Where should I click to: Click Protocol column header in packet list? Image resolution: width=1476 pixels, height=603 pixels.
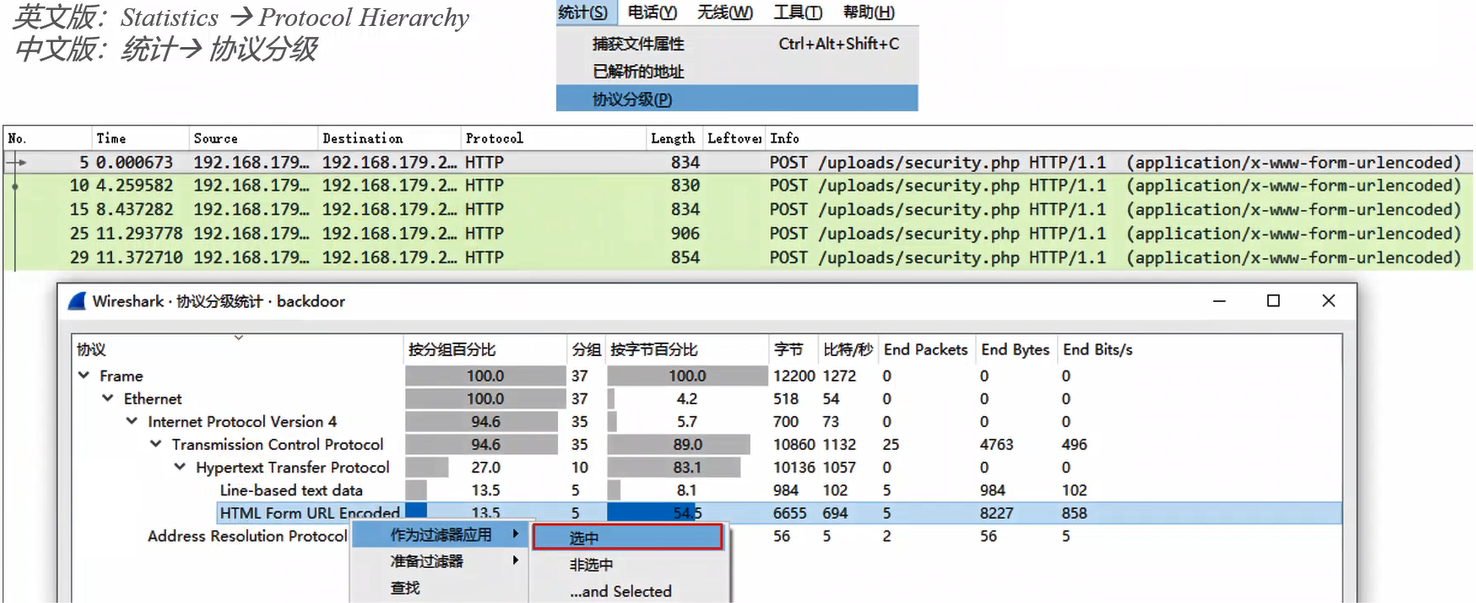pyautogui.click(x=553, y=138)
